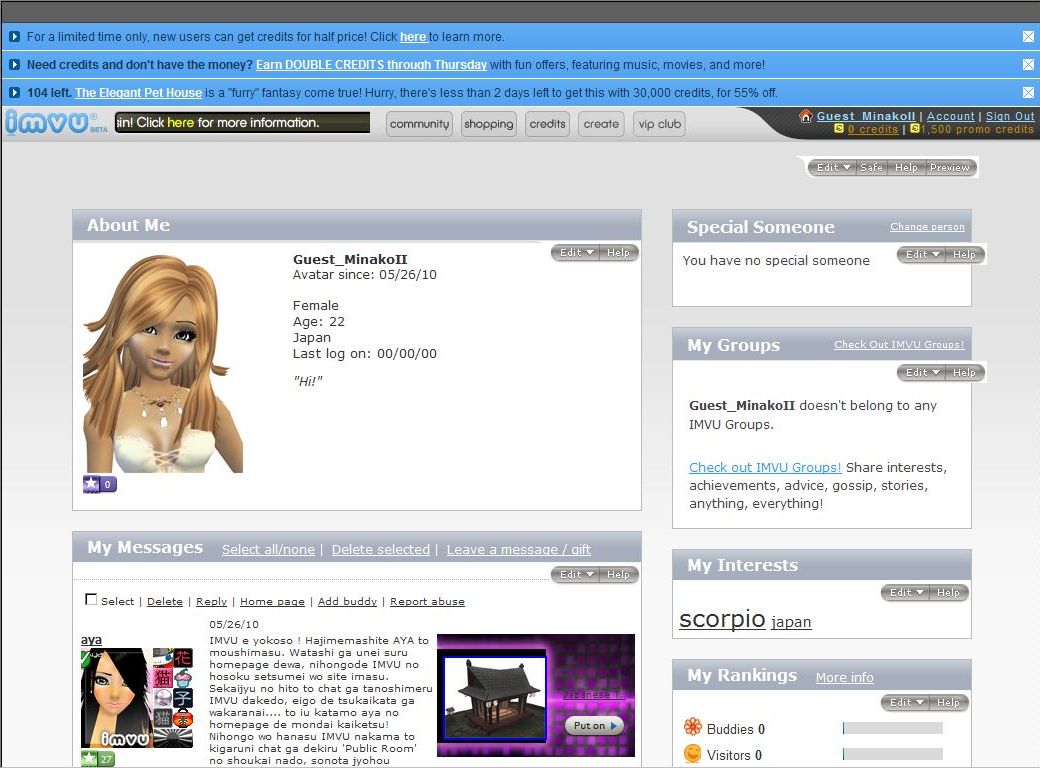Open More info link in My Rankings
1040x768 pixels.
(844, 677)
